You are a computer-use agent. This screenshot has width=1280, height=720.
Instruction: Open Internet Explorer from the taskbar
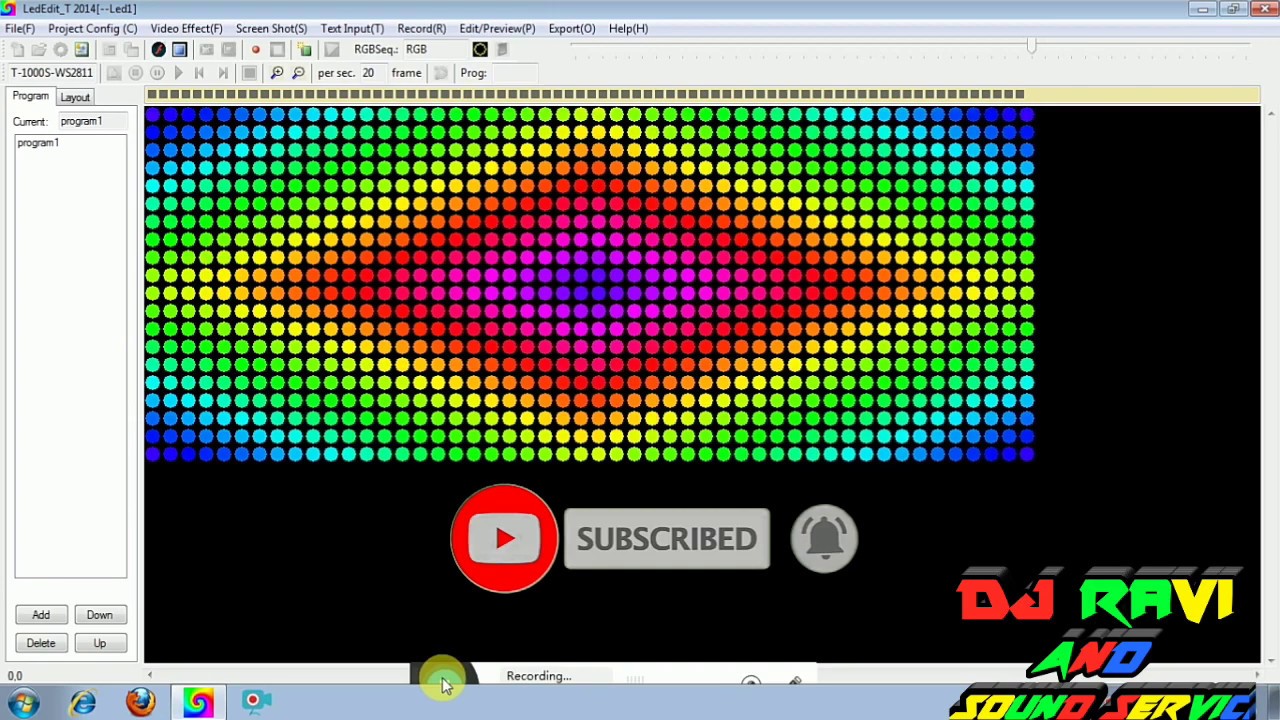83,702
